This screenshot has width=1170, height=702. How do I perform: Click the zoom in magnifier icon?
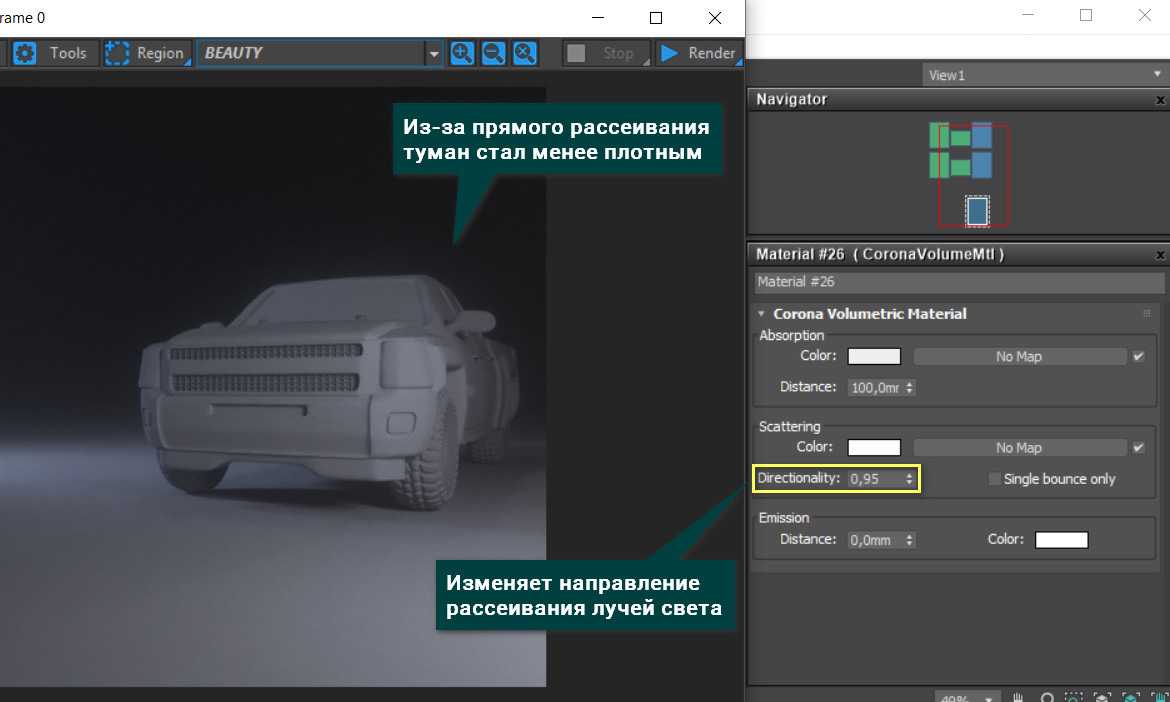[x=462, y=53]
